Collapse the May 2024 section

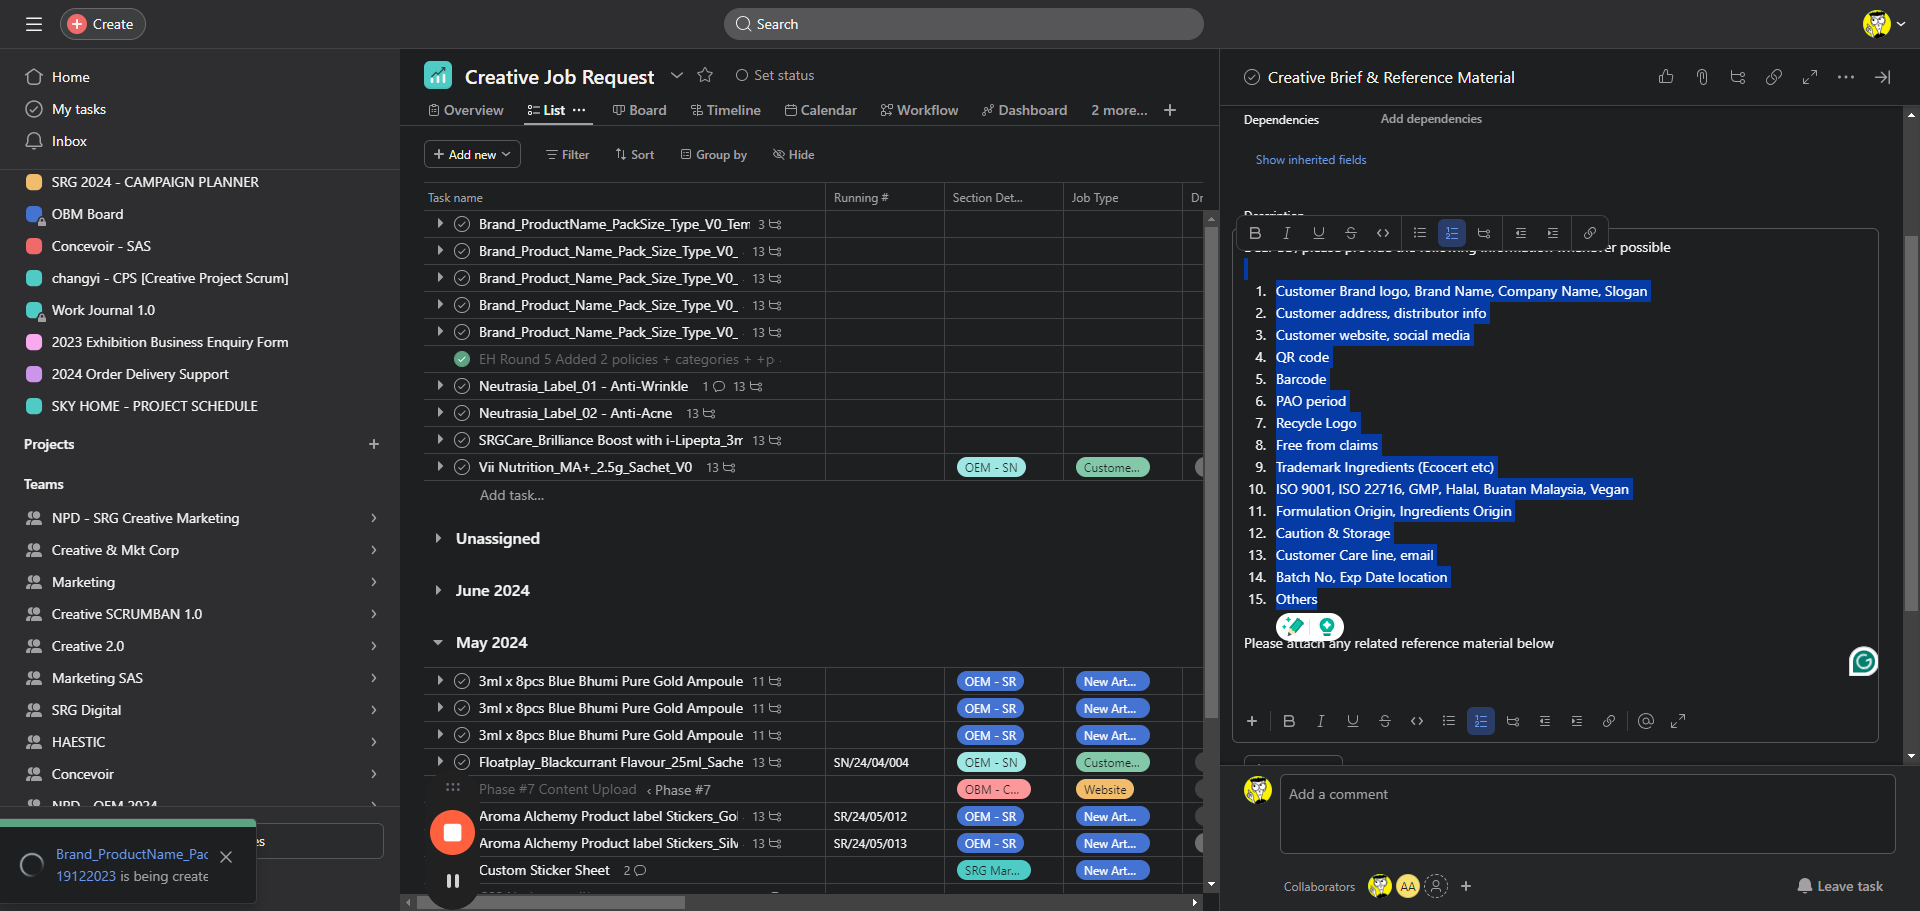tap(438, 642)
